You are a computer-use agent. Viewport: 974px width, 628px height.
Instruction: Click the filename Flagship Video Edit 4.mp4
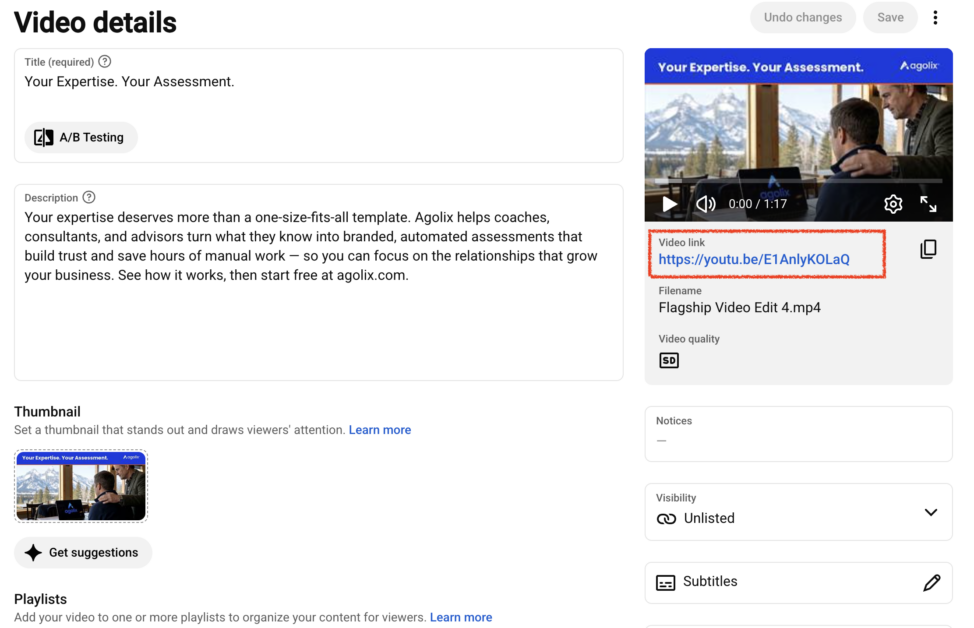739,307
